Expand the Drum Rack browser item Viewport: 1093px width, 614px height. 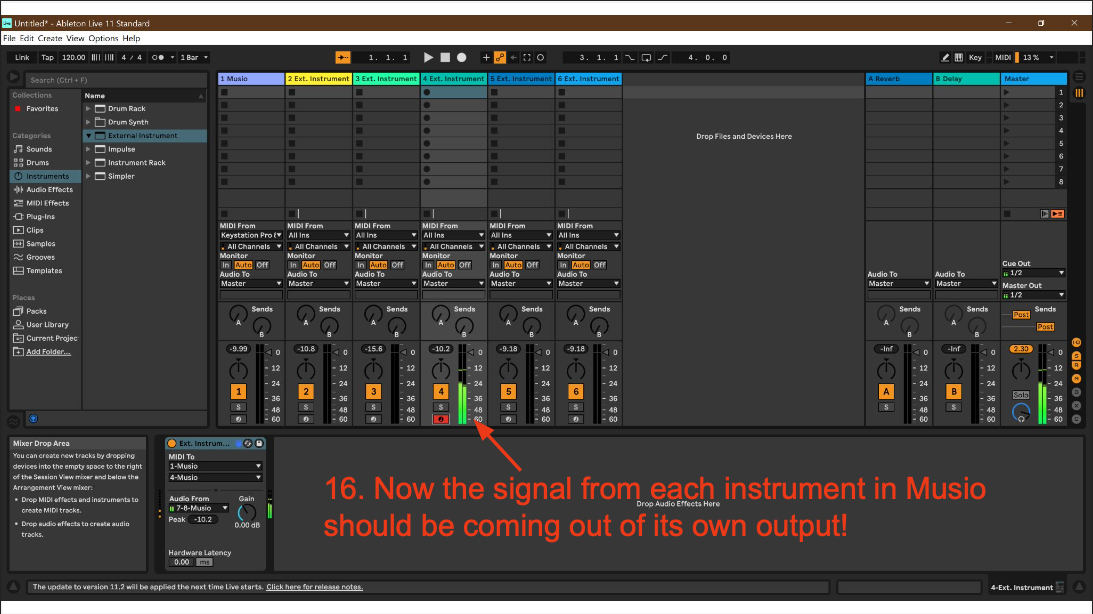pyautogui.click(x=88, y=109)
